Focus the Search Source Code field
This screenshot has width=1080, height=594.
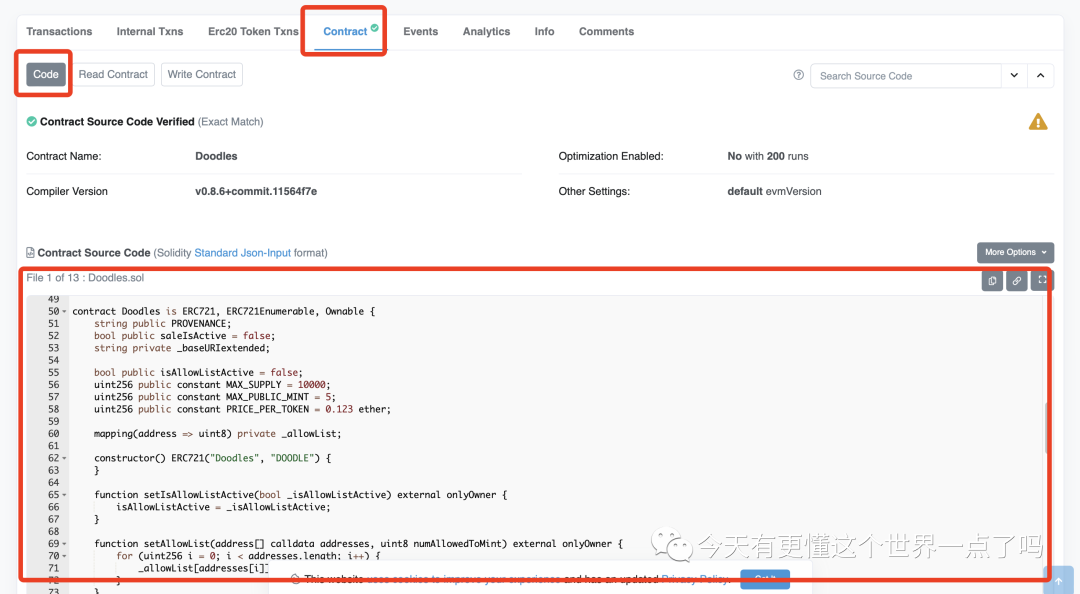[906, 76]
